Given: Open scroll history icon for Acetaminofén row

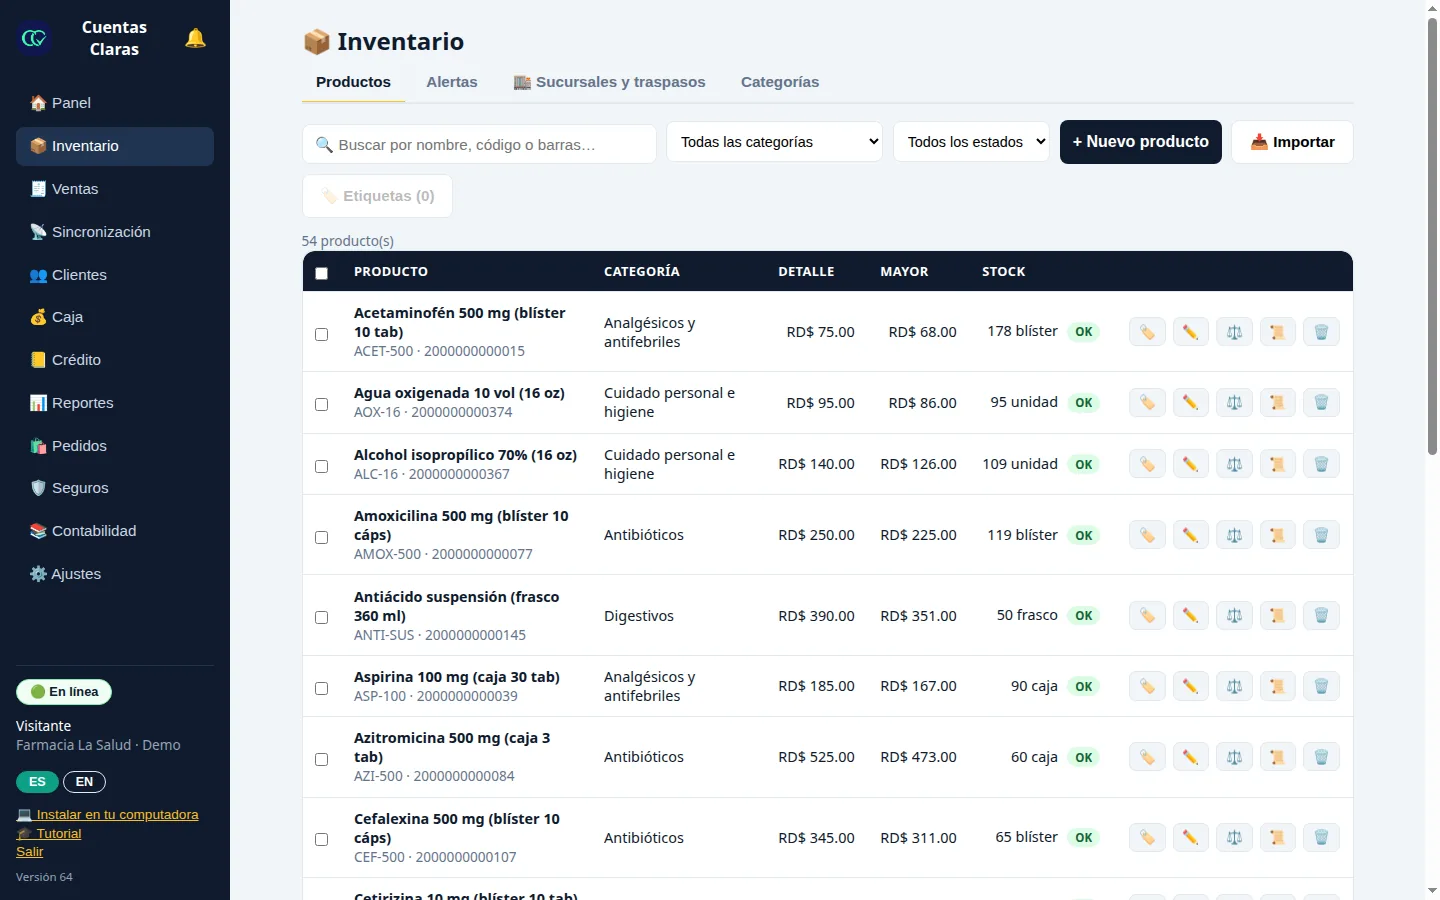Looking at the screenshot, I should 1277,332.
